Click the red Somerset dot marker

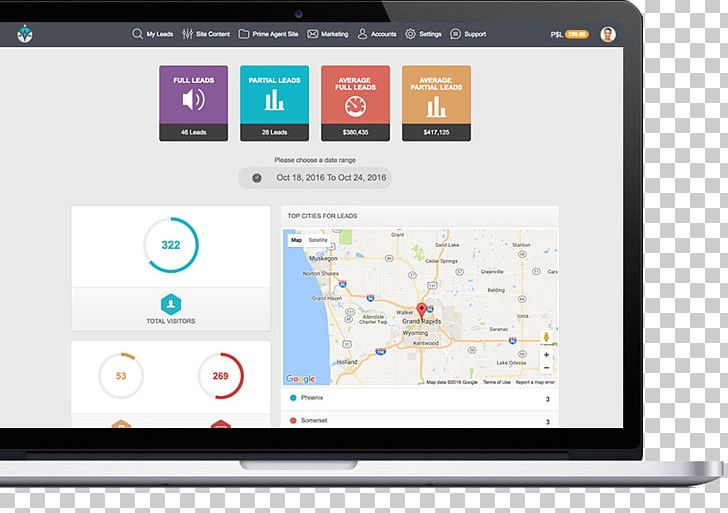point(293,421)
